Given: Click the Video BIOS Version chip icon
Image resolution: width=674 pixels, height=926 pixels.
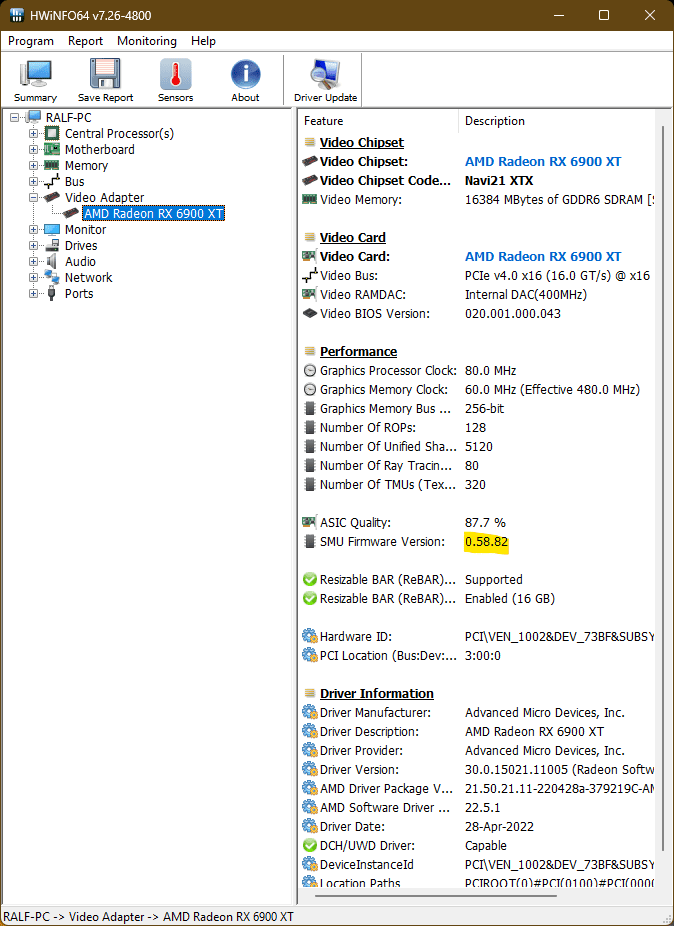Looking at the screenshot, I should pyautogui.click(x=310, y=313).
